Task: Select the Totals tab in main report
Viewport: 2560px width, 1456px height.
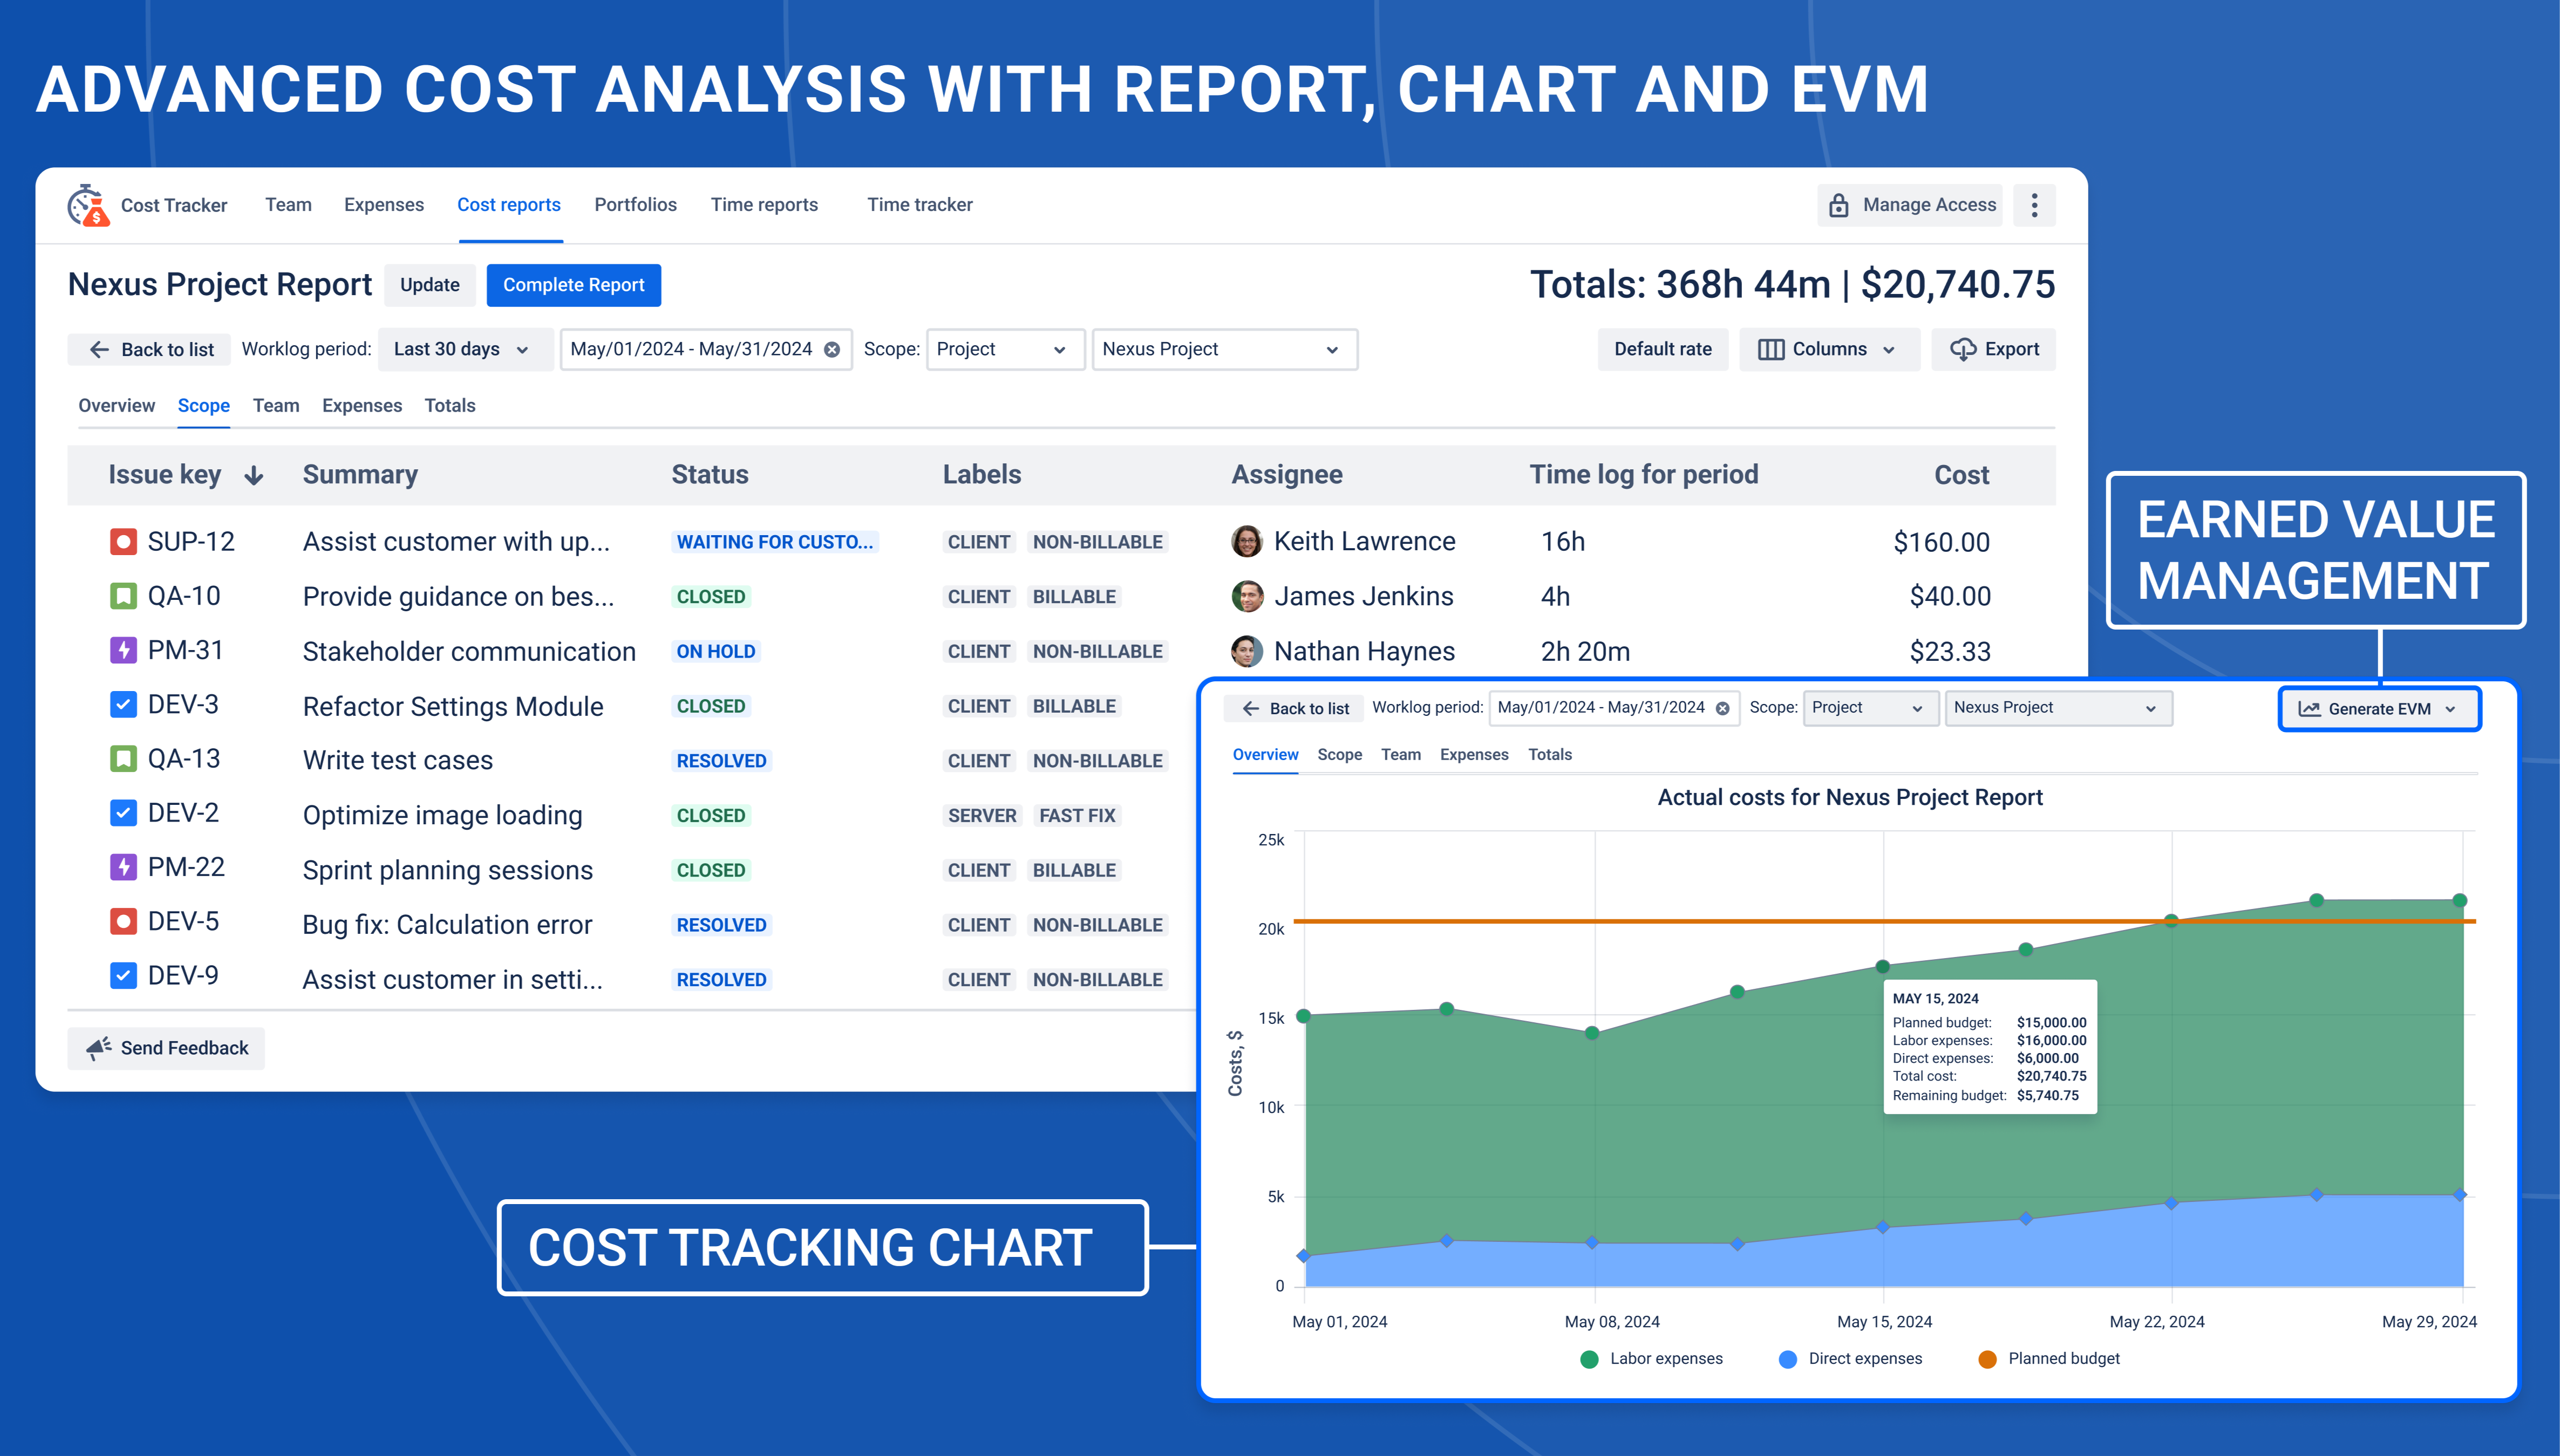Action: (449, 406)
